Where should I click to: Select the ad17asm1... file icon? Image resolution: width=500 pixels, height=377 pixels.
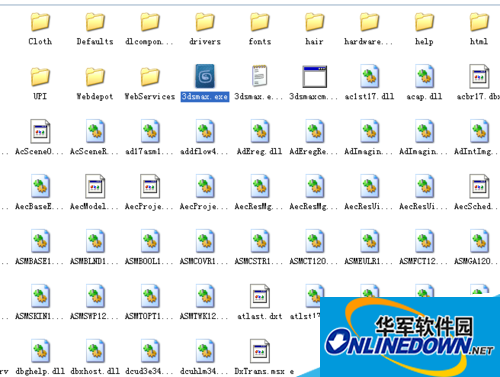click(150, 131)
